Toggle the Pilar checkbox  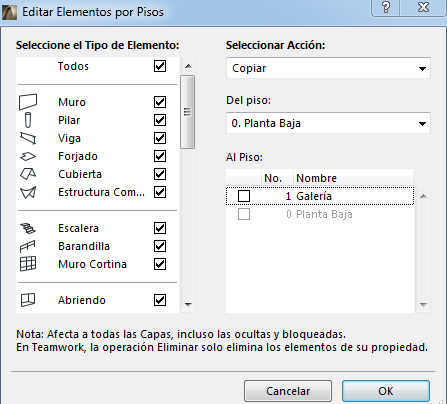[160, 120]
